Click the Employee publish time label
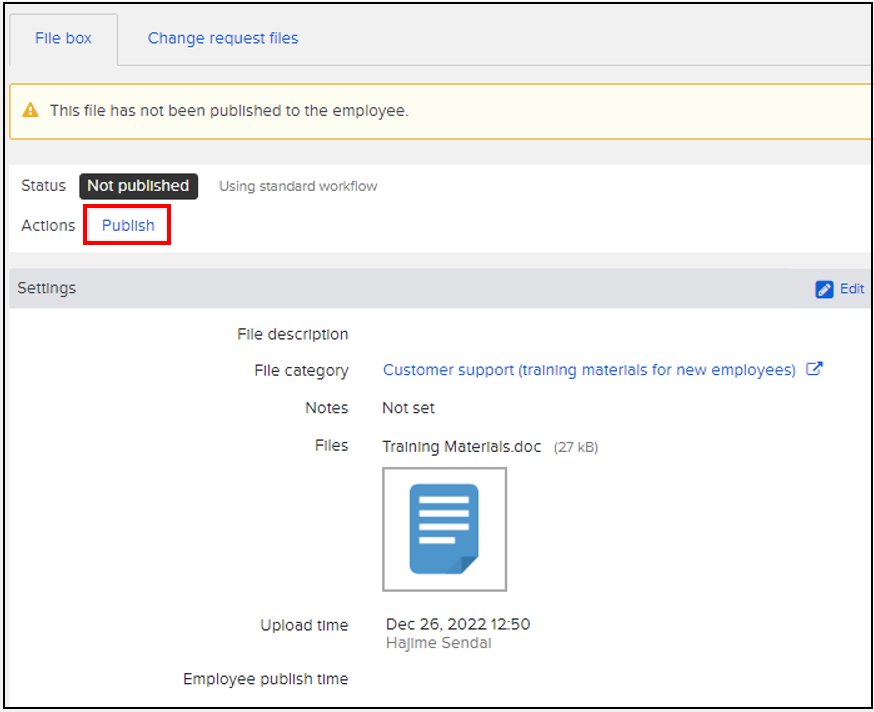 (265, 679)
